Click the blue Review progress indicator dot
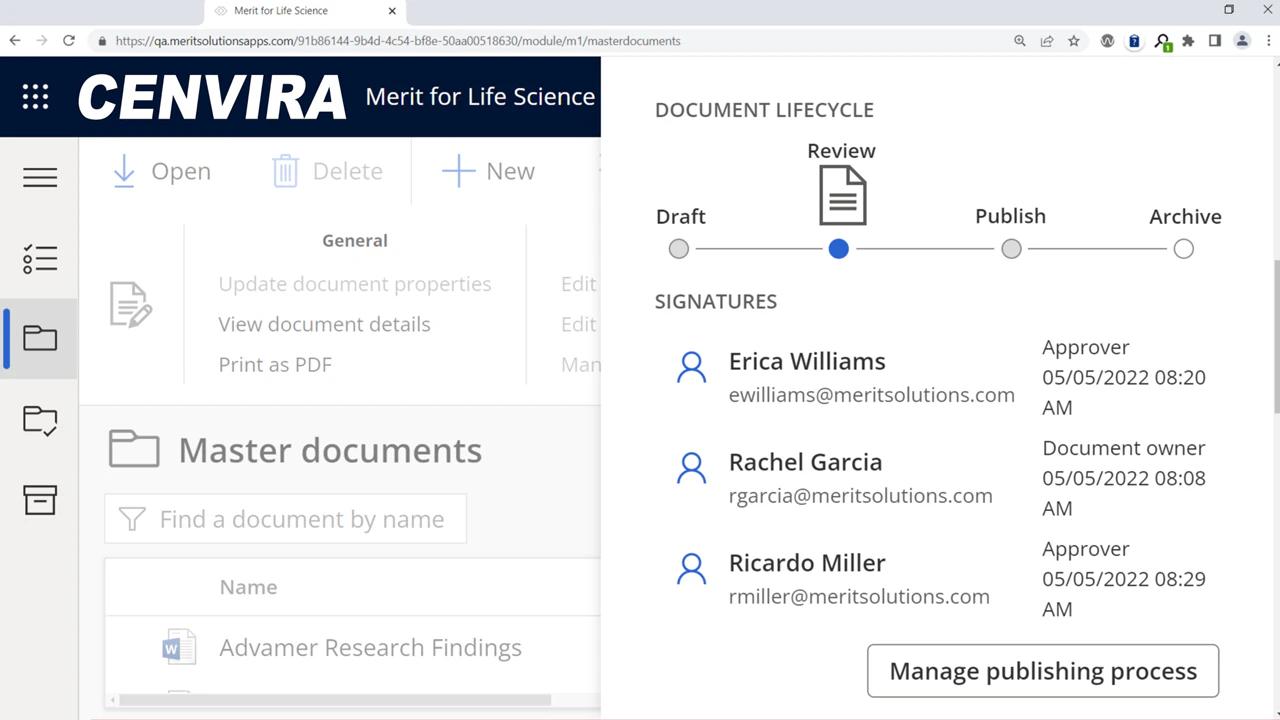The height and width of the screenshot is (720, 1280). click(838, 249)
